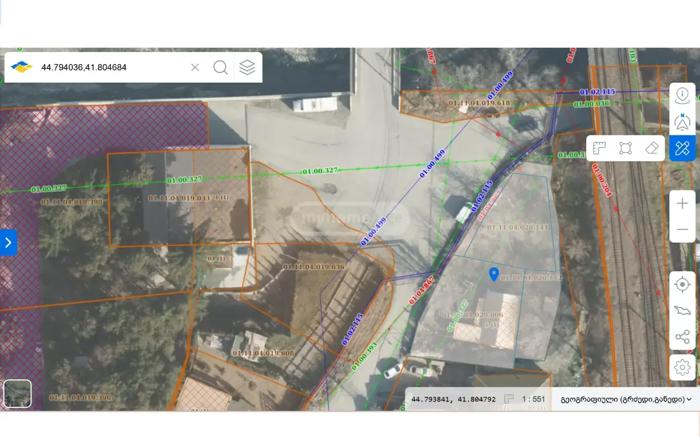Share the map with share icon

(683, 338)
